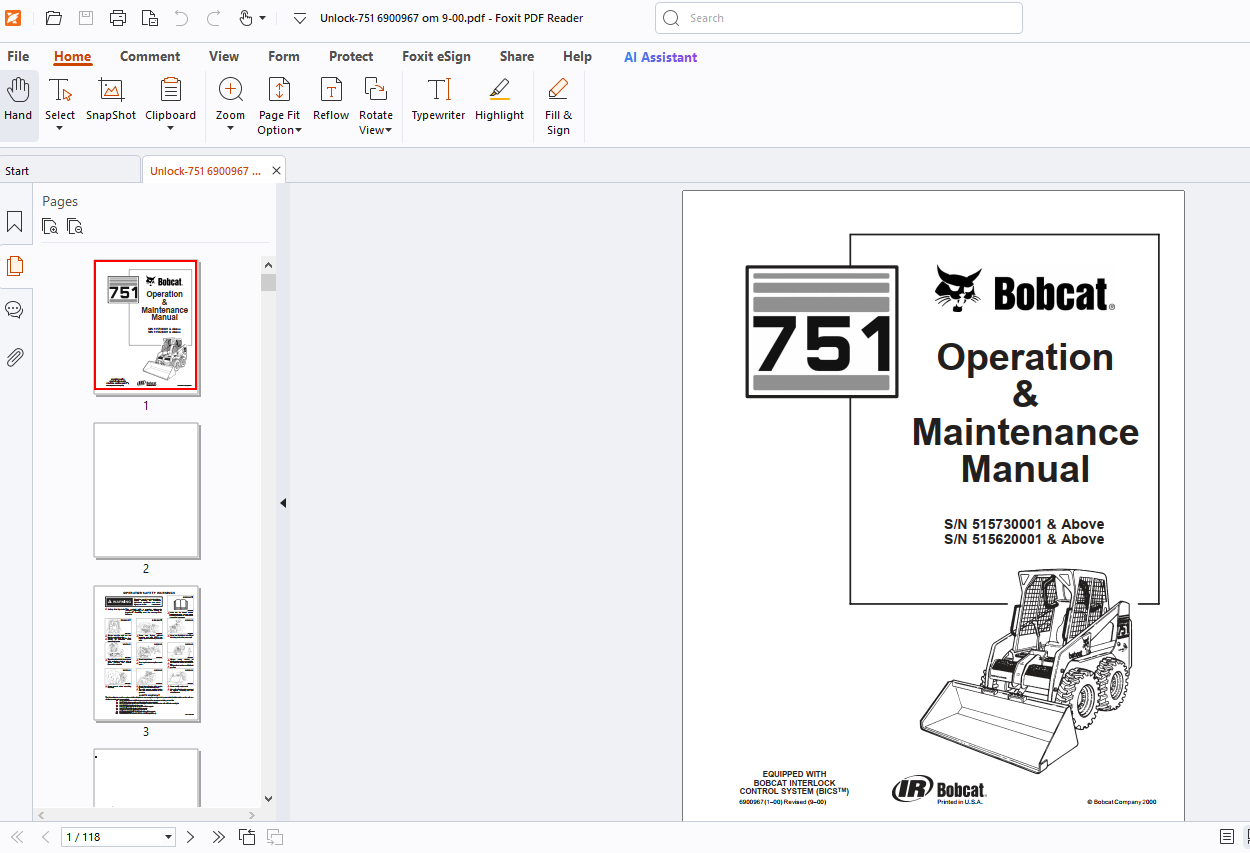This screenshot has width=1250, height=853.
Task: Collapse the navigation panel with side arrow
Action: pyautogui.click(x=283, y=503)
